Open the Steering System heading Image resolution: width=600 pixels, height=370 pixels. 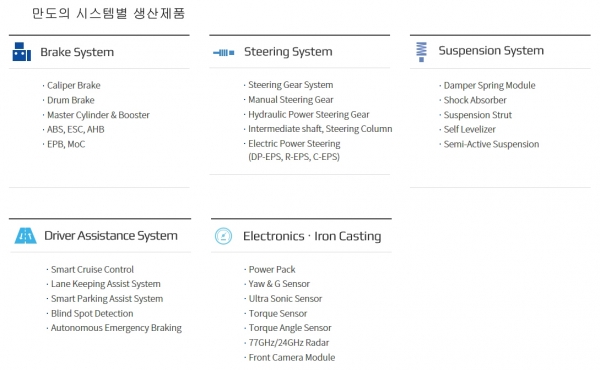point(288,52)
